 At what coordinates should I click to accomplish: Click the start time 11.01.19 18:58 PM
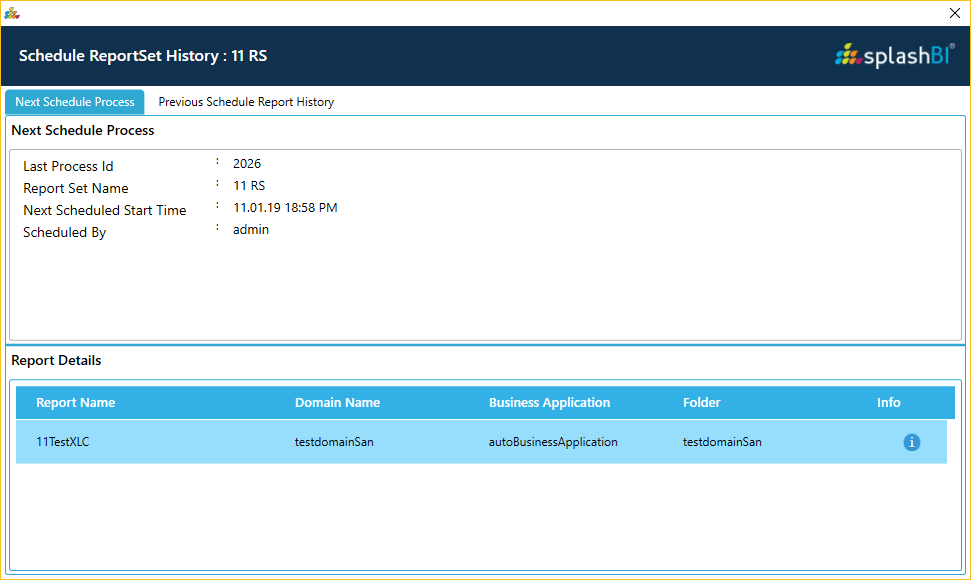click(285, 208)
